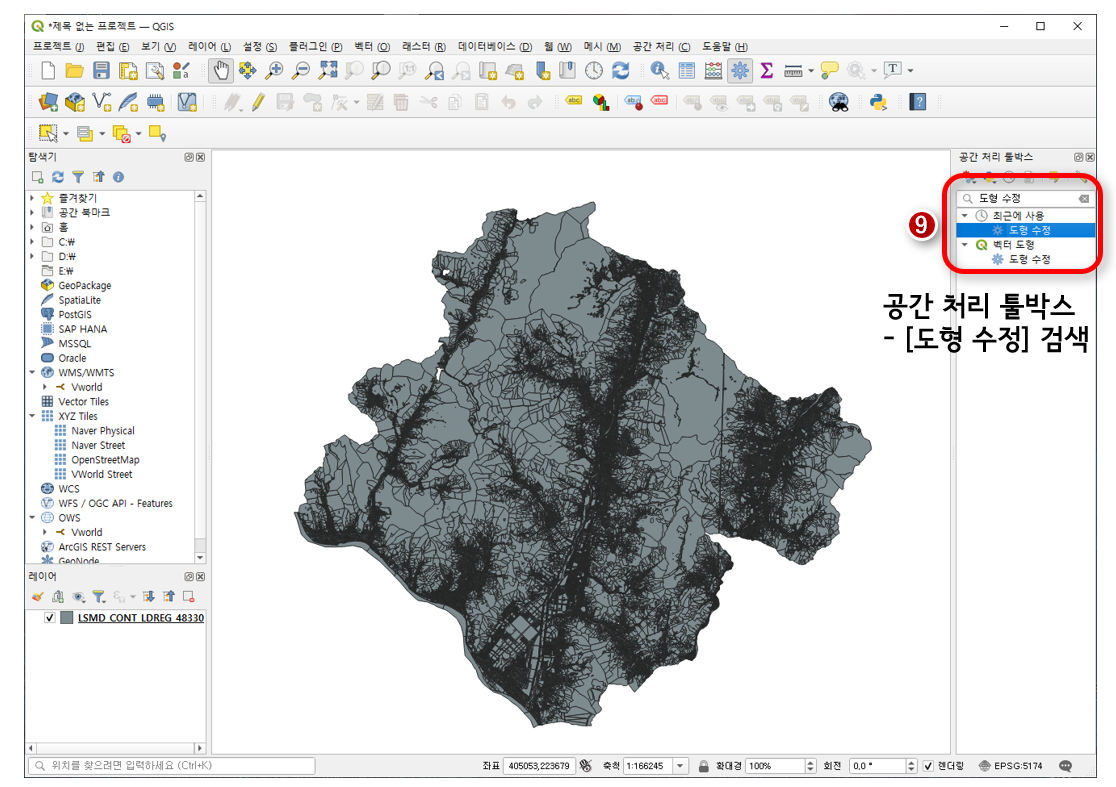Select the highlighted Fix geometries algorithm
This screenshot has height=787, width=1116.
(x=1025, y=230)
